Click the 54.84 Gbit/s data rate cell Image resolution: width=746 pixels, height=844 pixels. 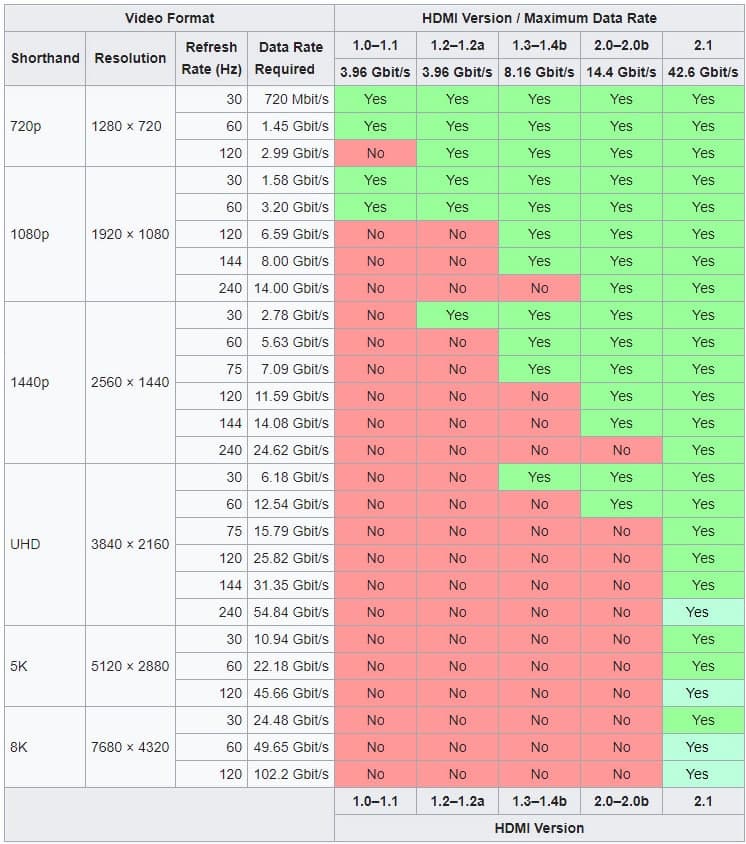[x=291, y=612]
